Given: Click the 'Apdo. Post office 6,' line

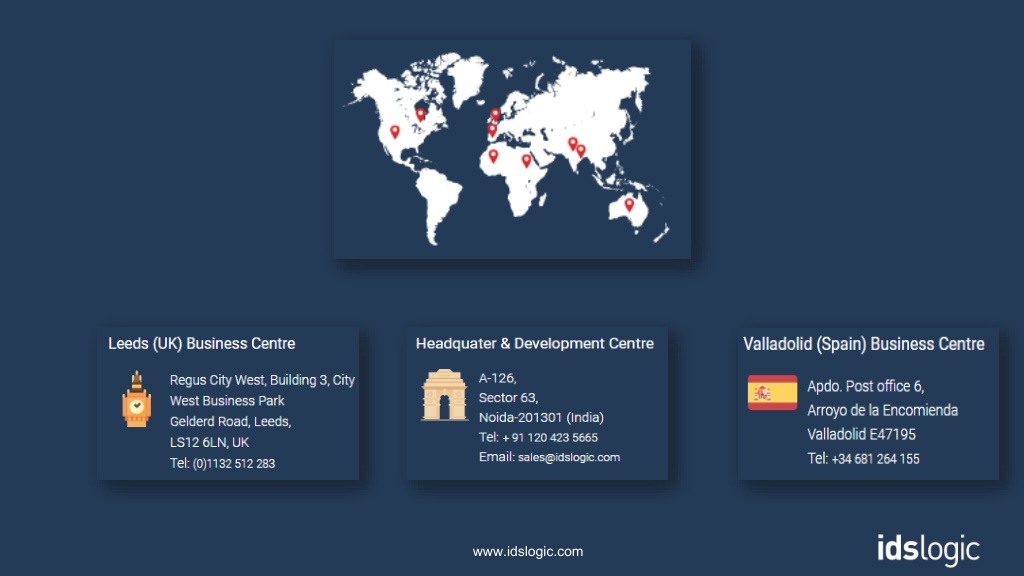Looking at the screenshot, I should pos(866,387).
